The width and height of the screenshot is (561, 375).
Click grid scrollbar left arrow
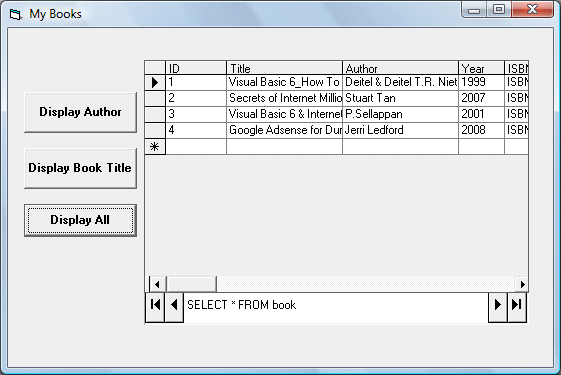tap(157, 284)
